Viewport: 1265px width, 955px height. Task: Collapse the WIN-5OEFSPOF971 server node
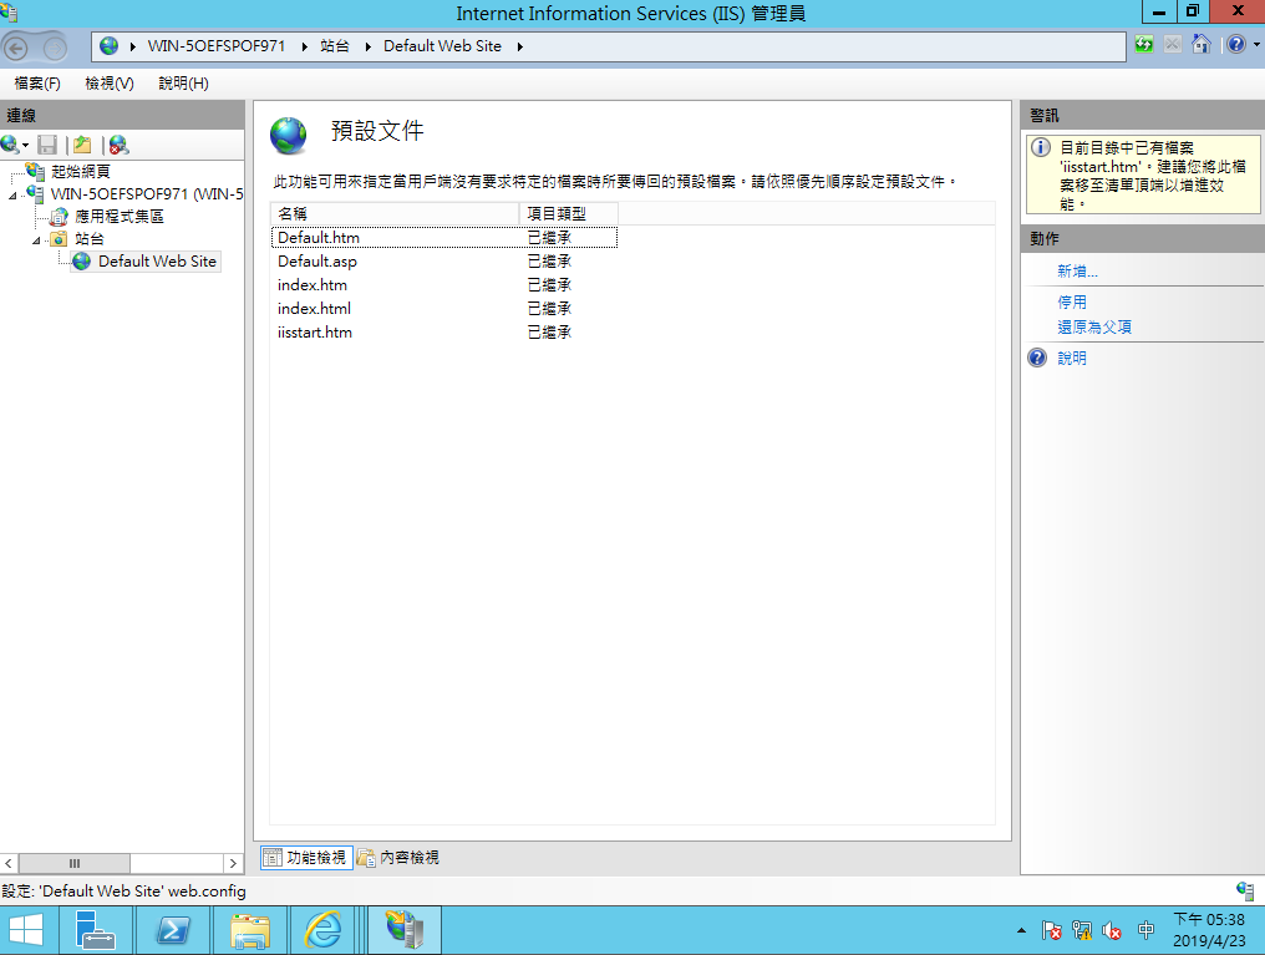[x=13, y=195]
